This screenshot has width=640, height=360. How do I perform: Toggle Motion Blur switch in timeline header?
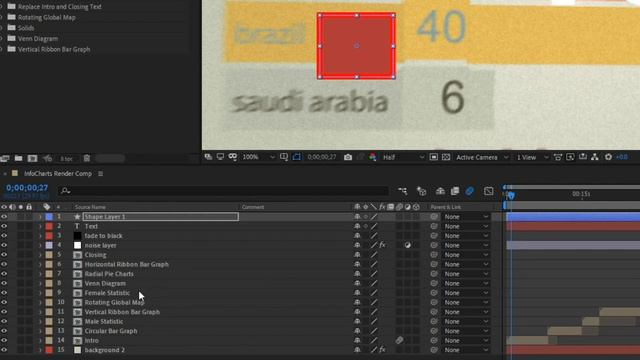470,191
